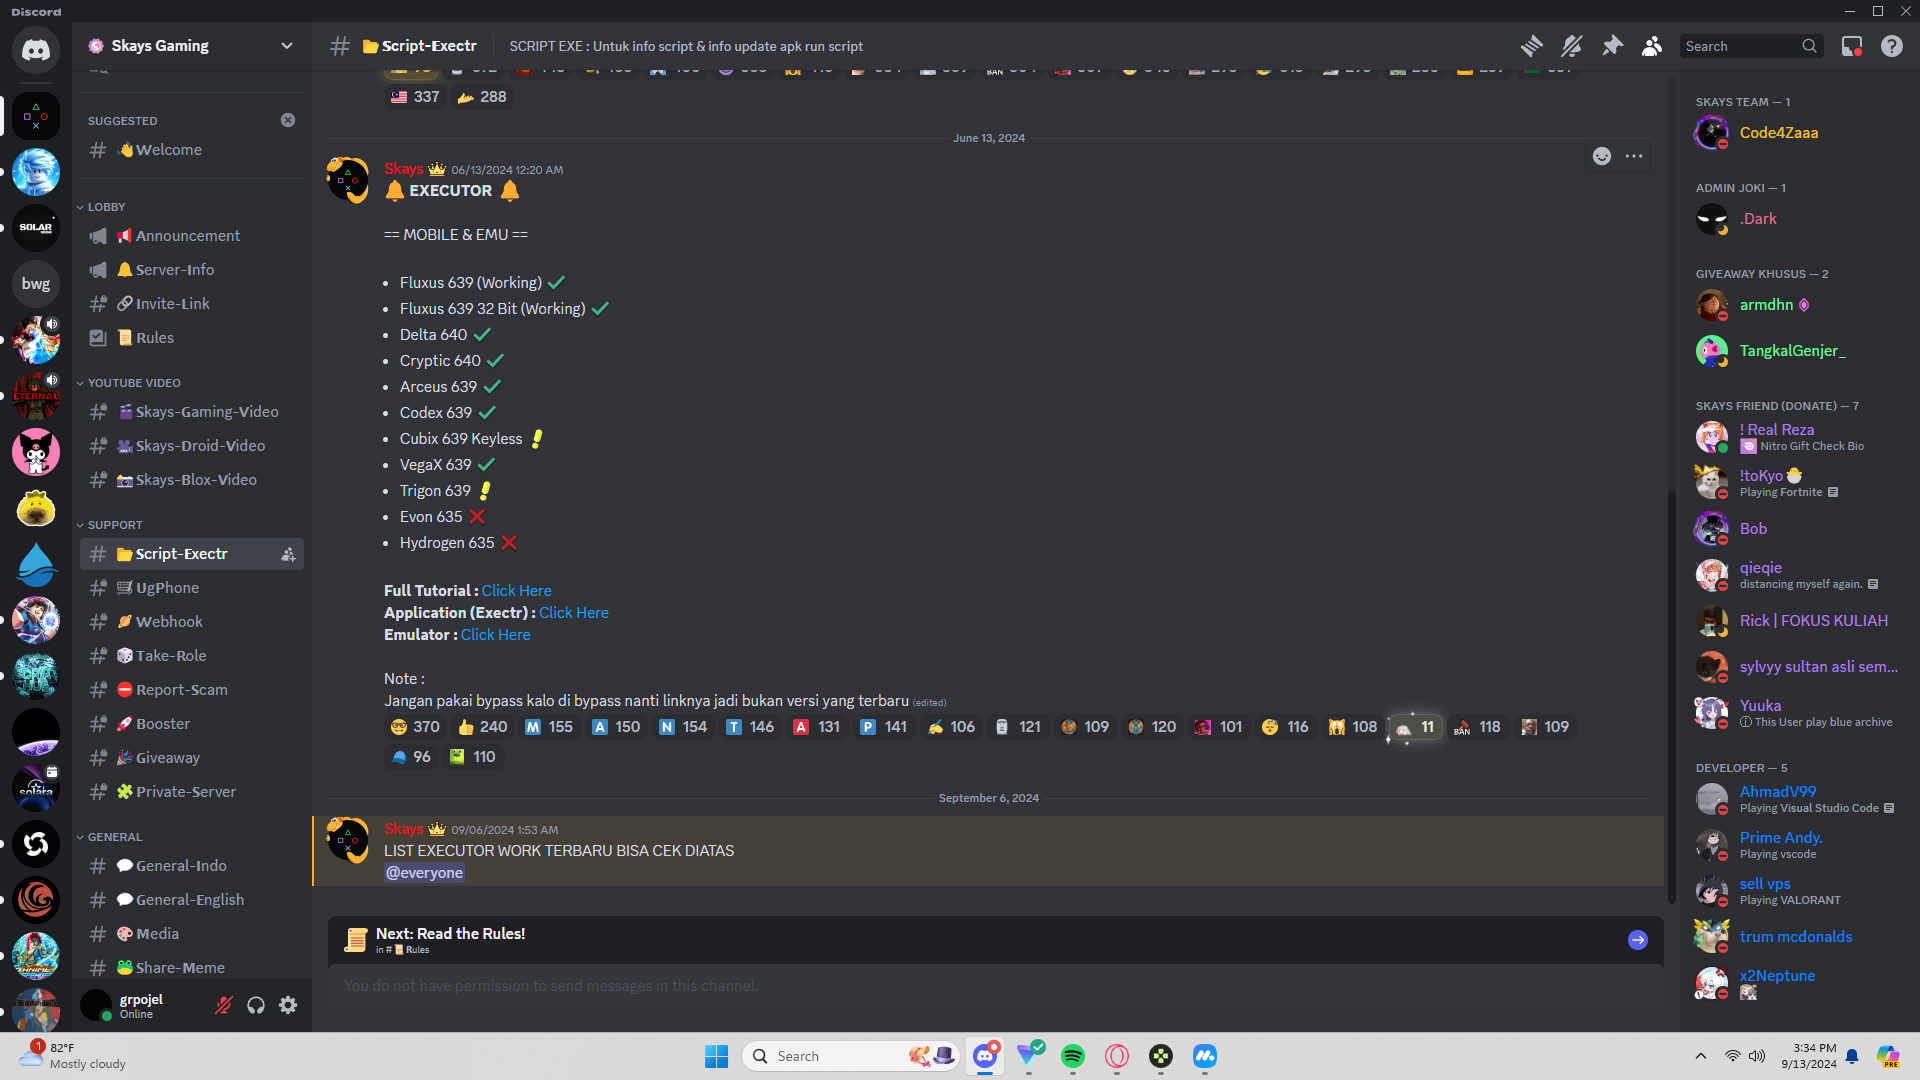Screen dimensions: 1920x1080
Task: Open volume control in system tray
Action: pyautogui.click(x=1757, y=1056)
